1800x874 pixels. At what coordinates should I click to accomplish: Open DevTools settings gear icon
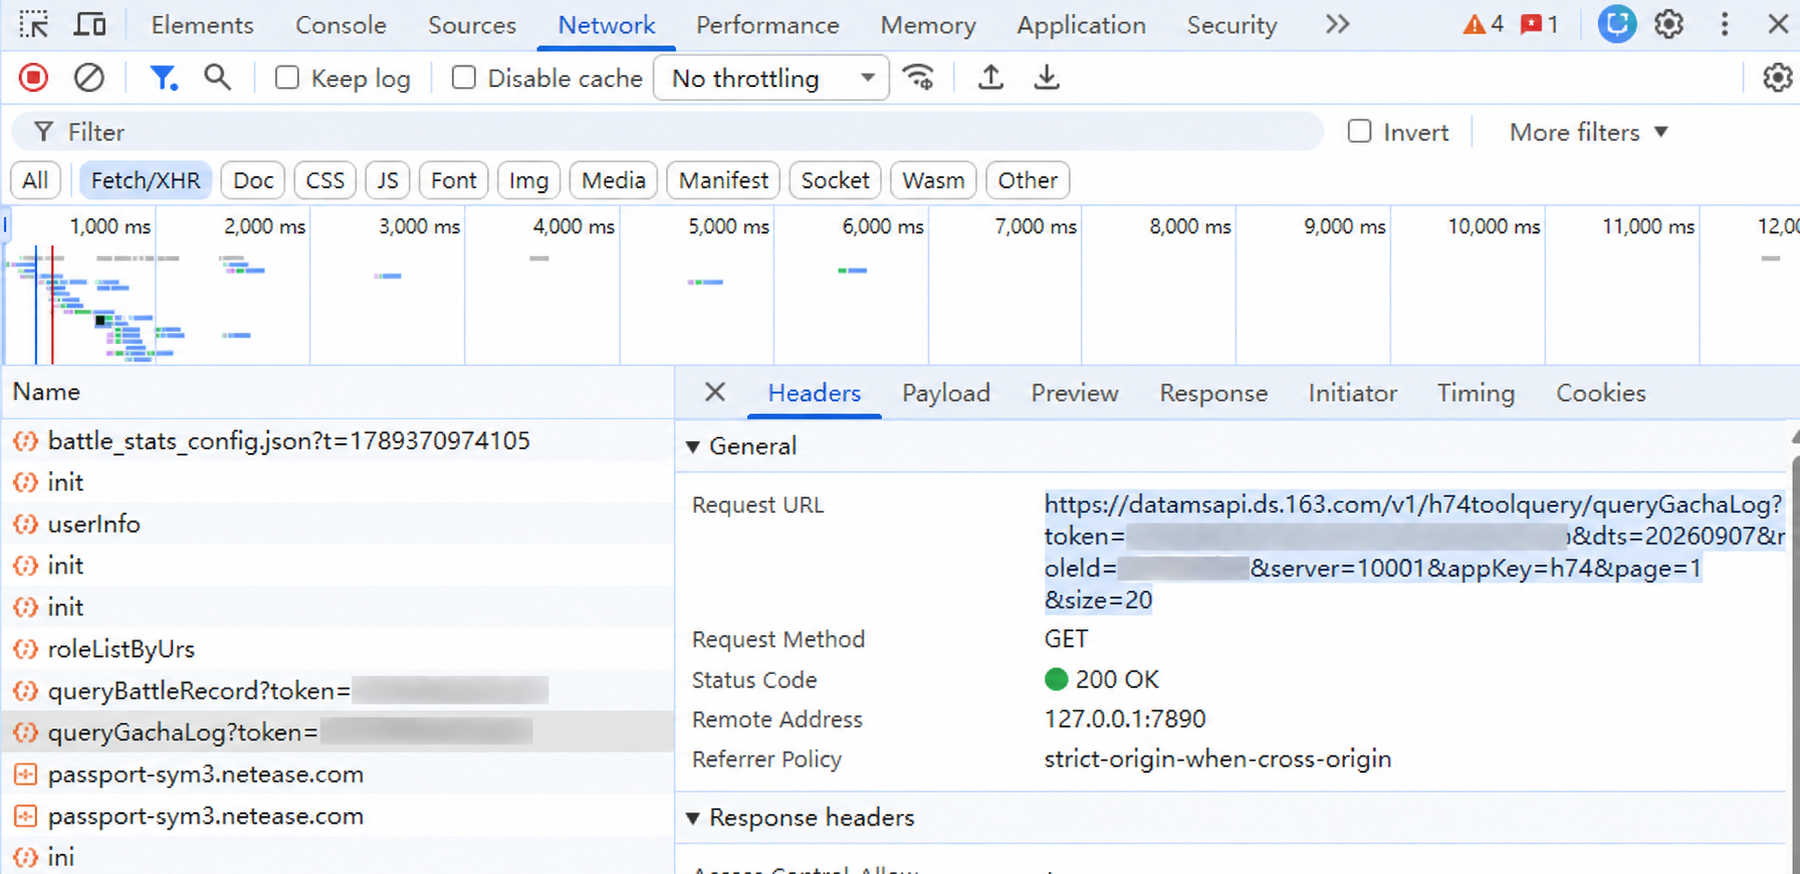(x=1669, y=24)
